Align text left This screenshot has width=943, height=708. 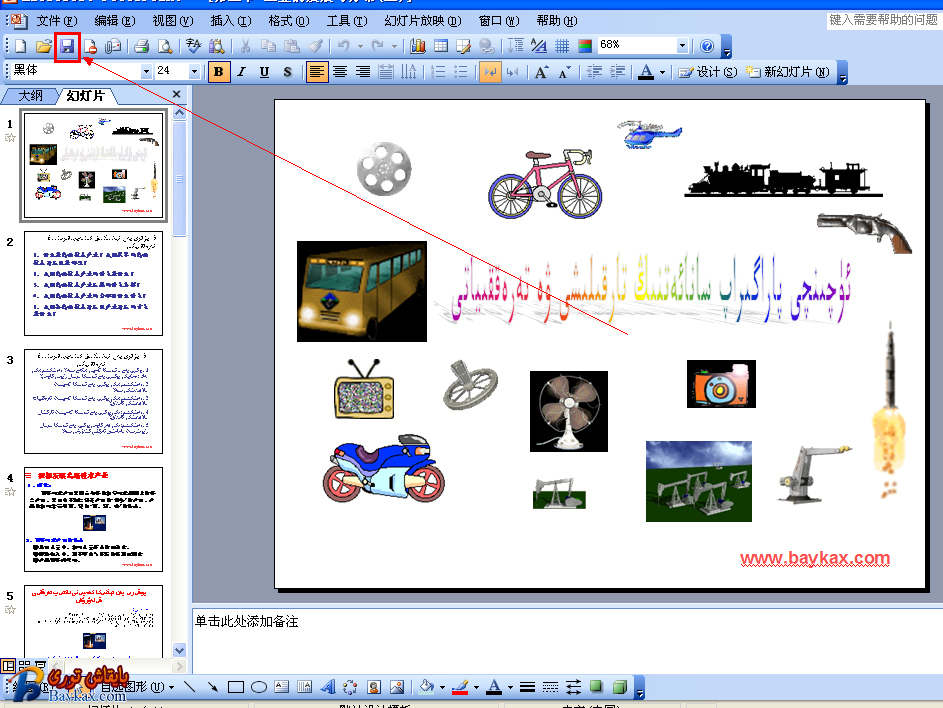317,72
